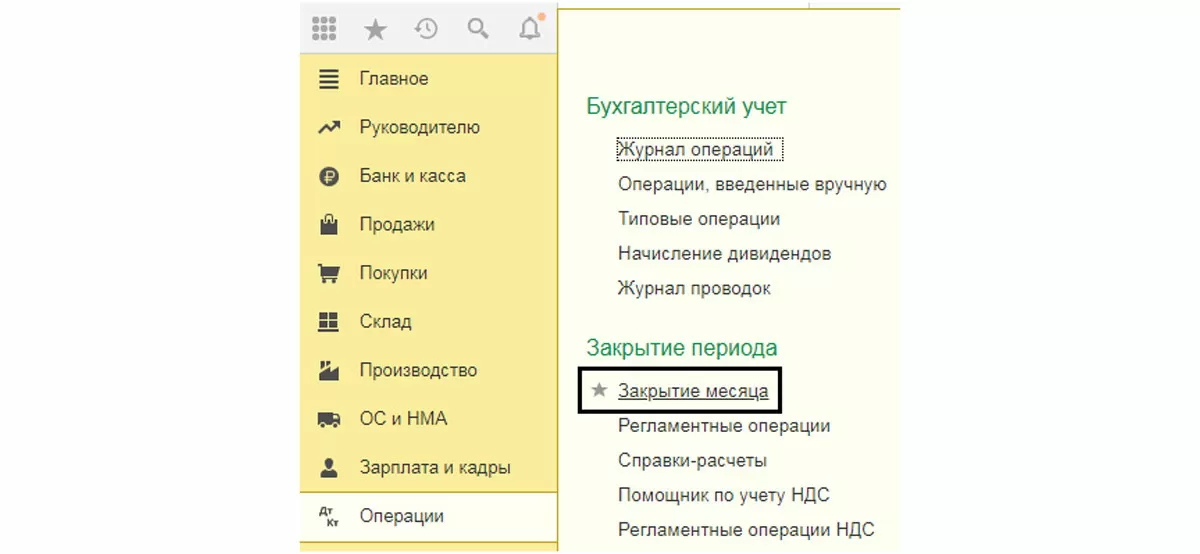1200x554 pixels.
Task: Click the Дт/Кт icon for Операции
Action: coord(329,516)
